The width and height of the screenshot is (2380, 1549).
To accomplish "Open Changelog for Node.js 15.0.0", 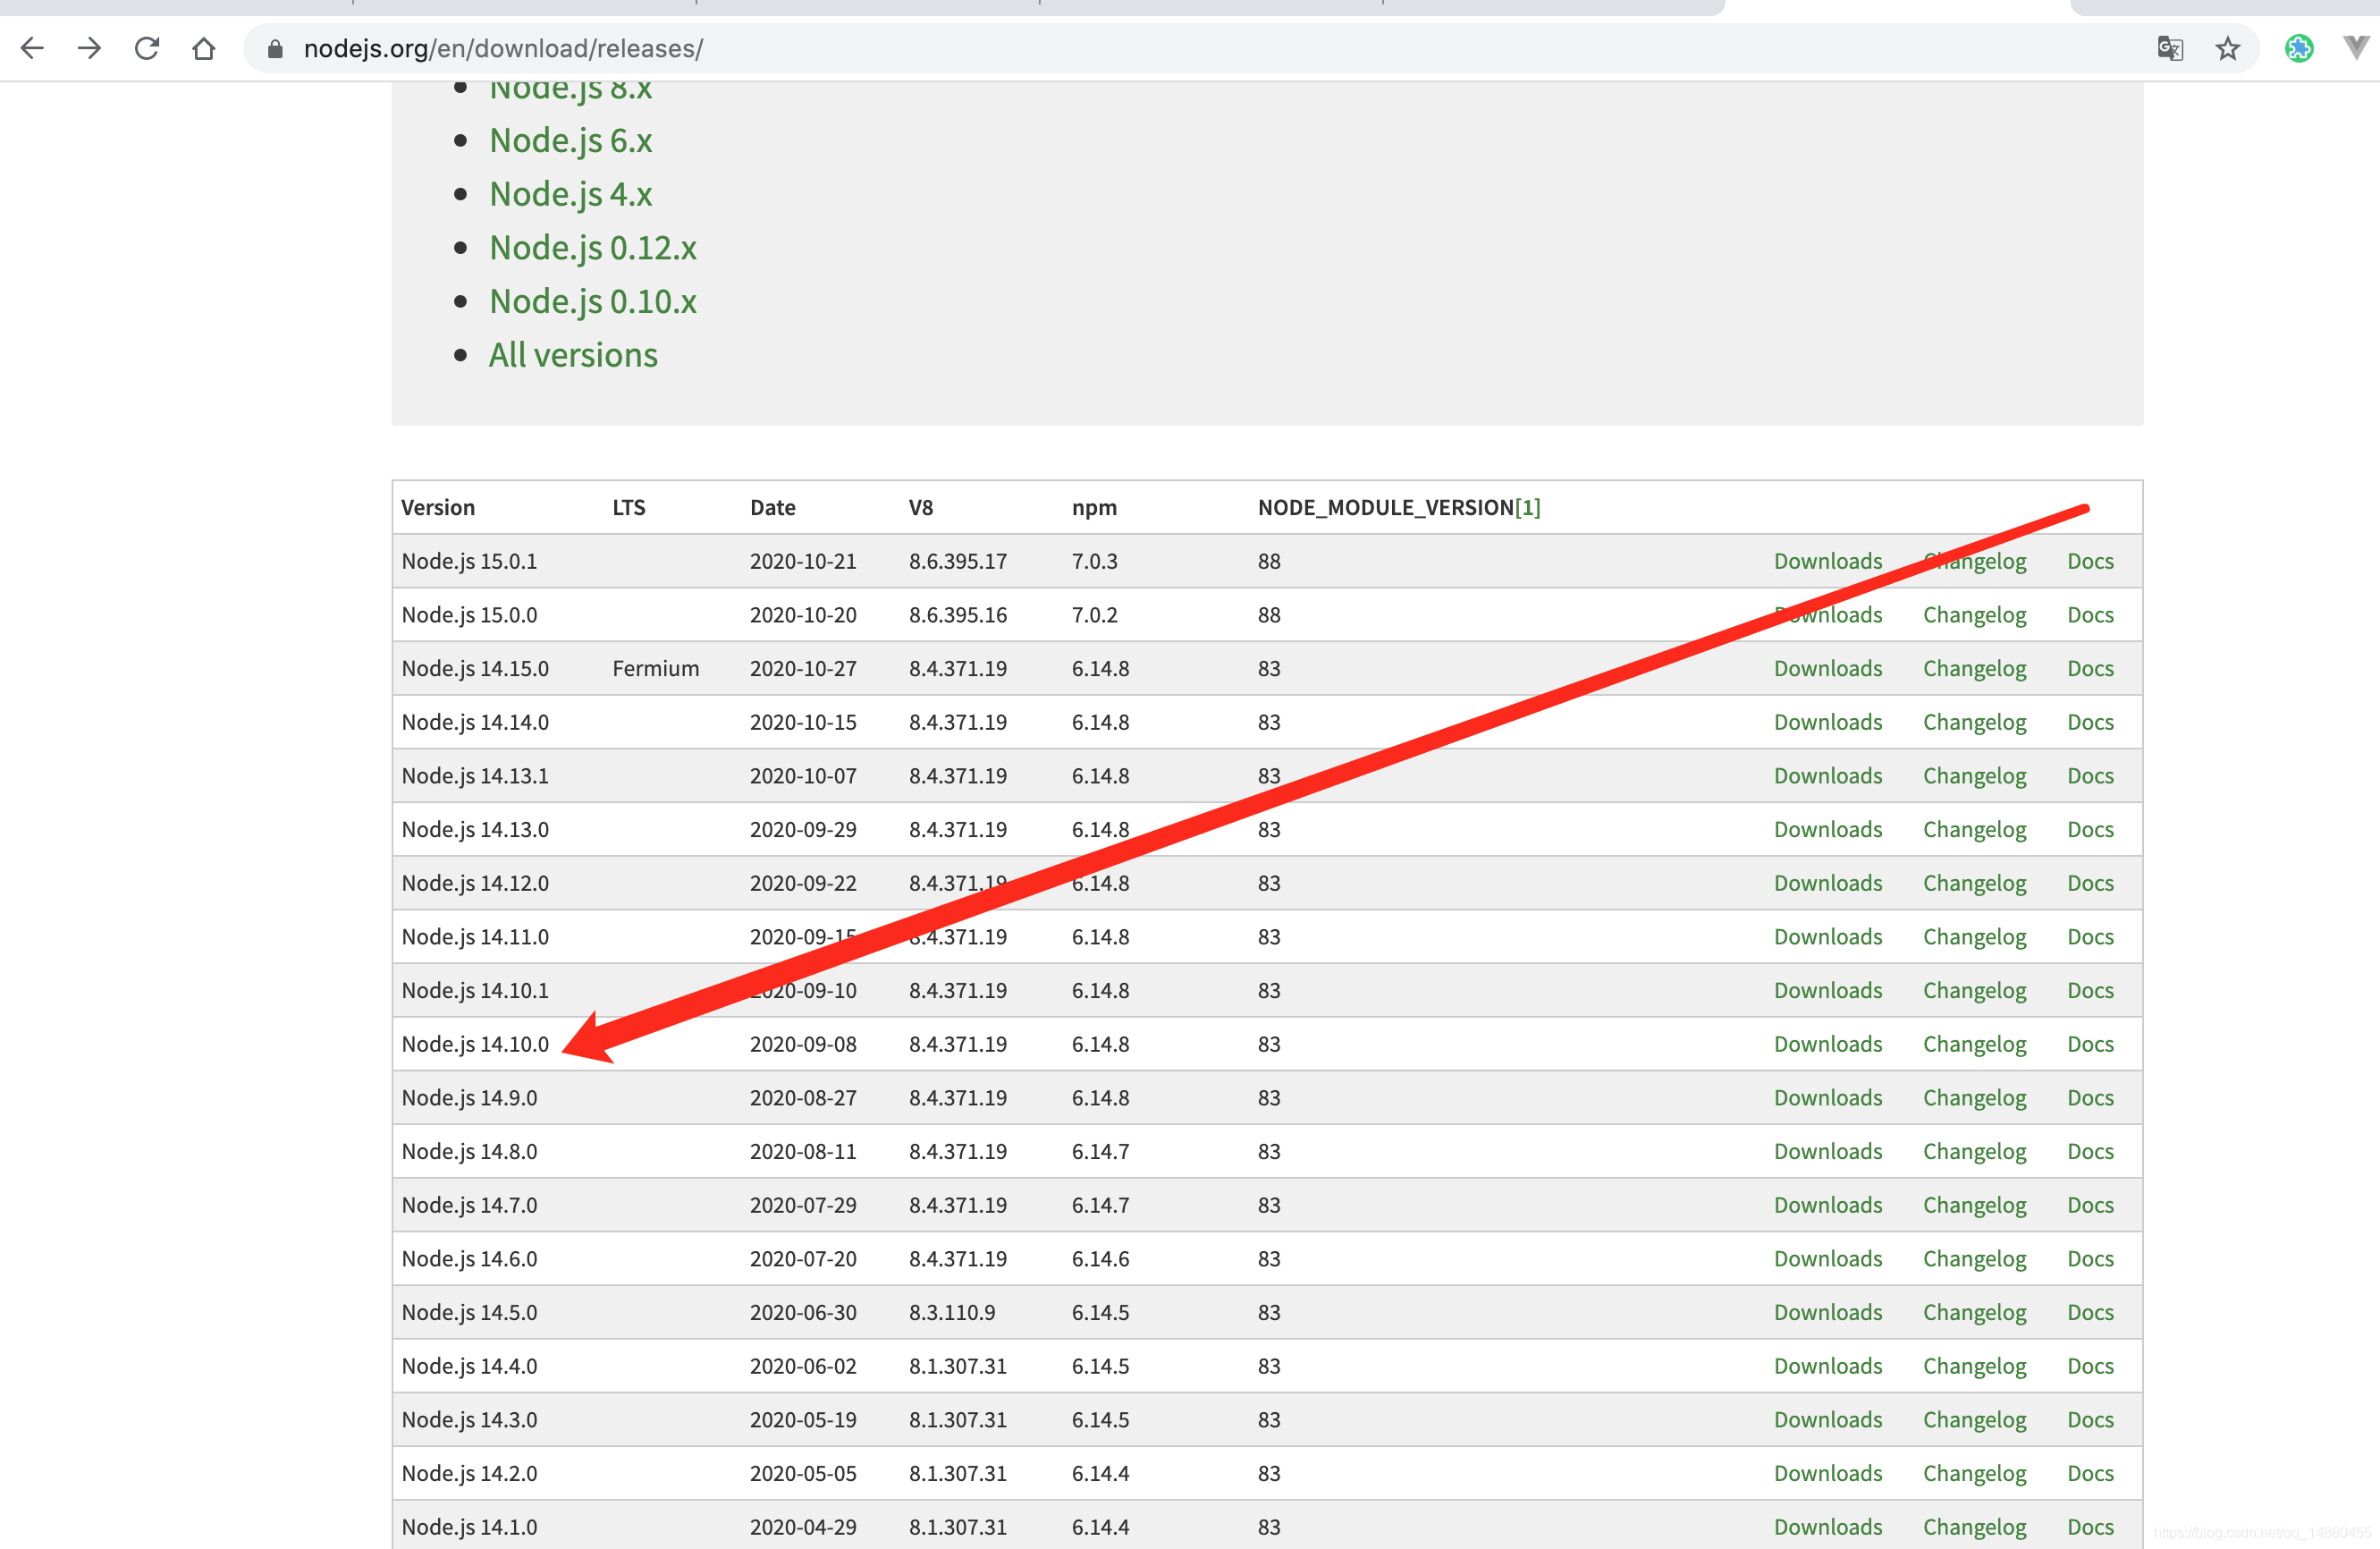I will pos(1974,615).
